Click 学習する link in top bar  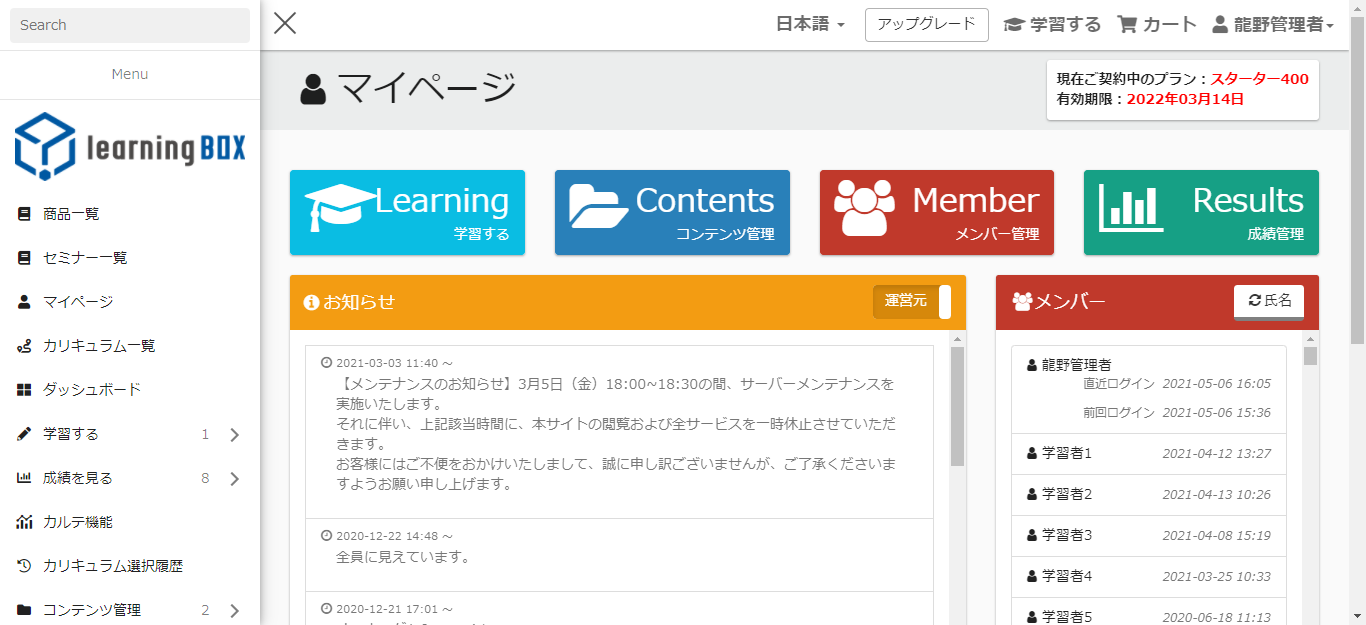point(1052,25)
